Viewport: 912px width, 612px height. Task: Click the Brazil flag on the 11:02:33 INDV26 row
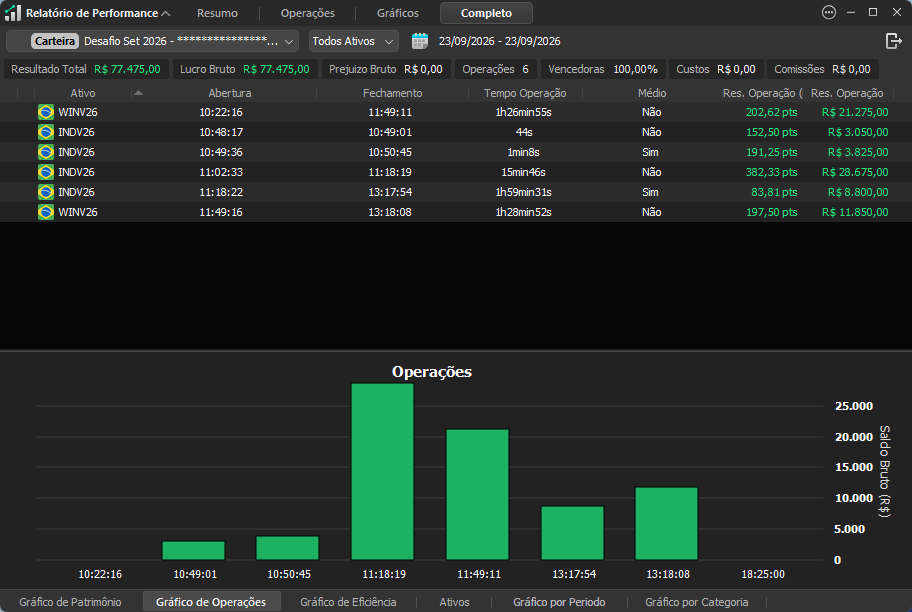click(x=46, y=172)
